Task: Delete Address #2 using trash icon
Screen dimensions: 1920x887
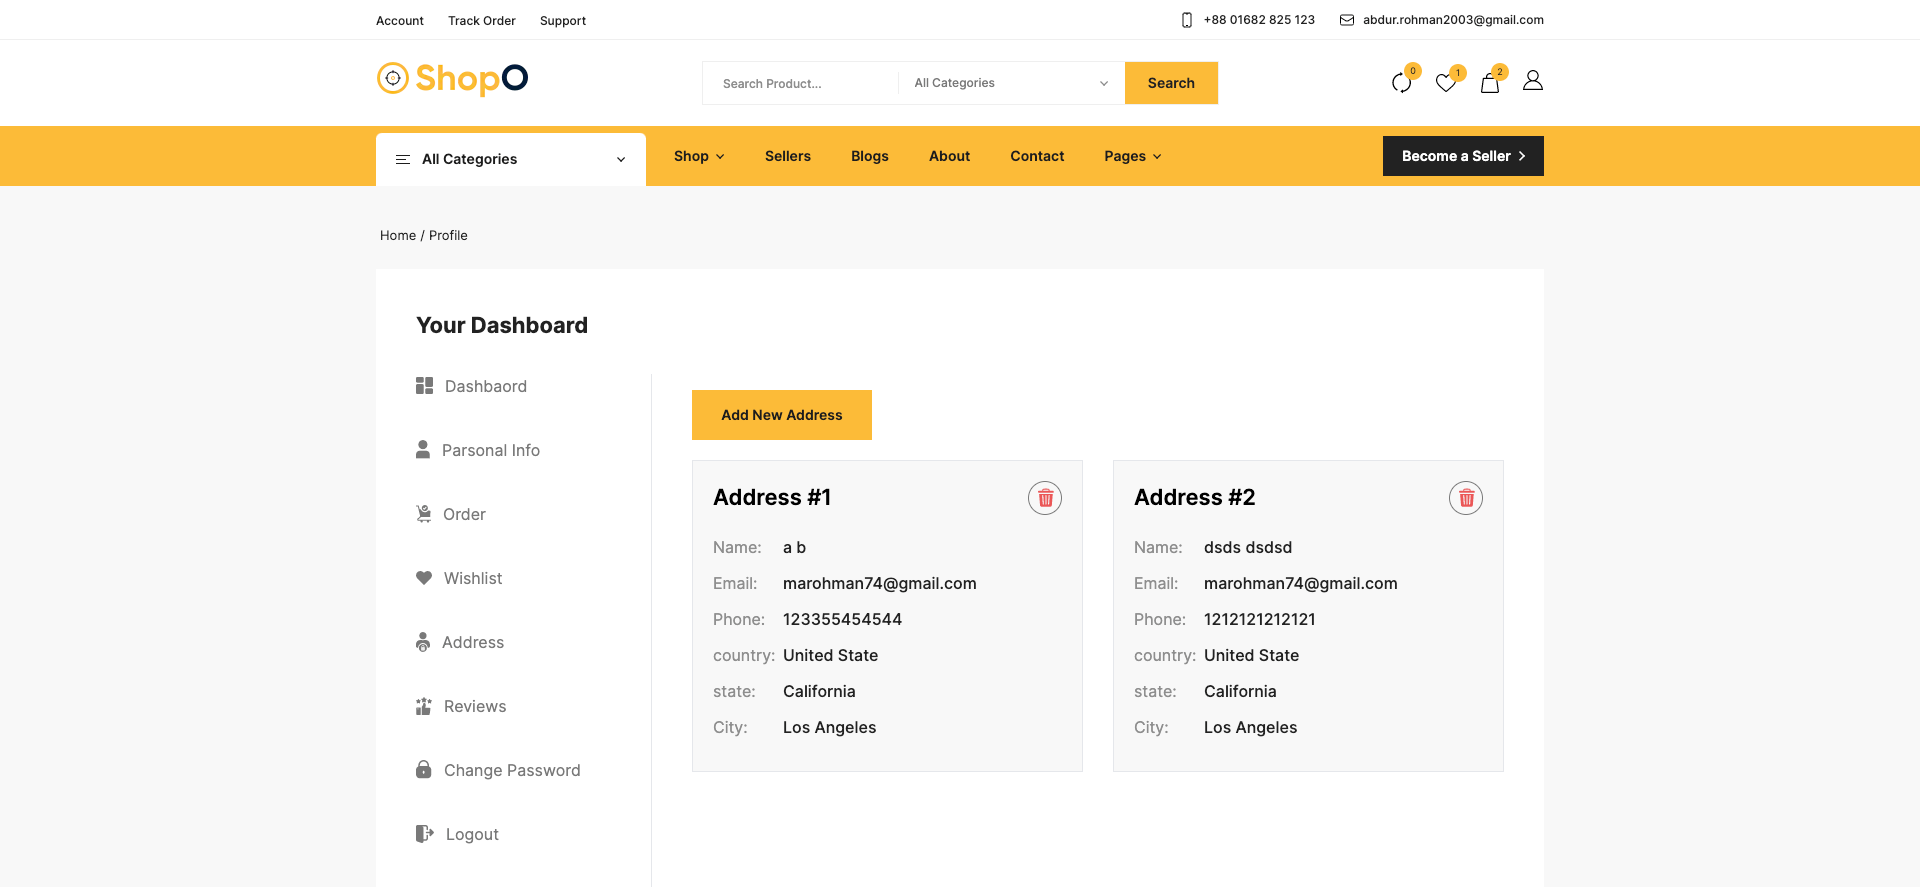Action: coord(1466,498)
